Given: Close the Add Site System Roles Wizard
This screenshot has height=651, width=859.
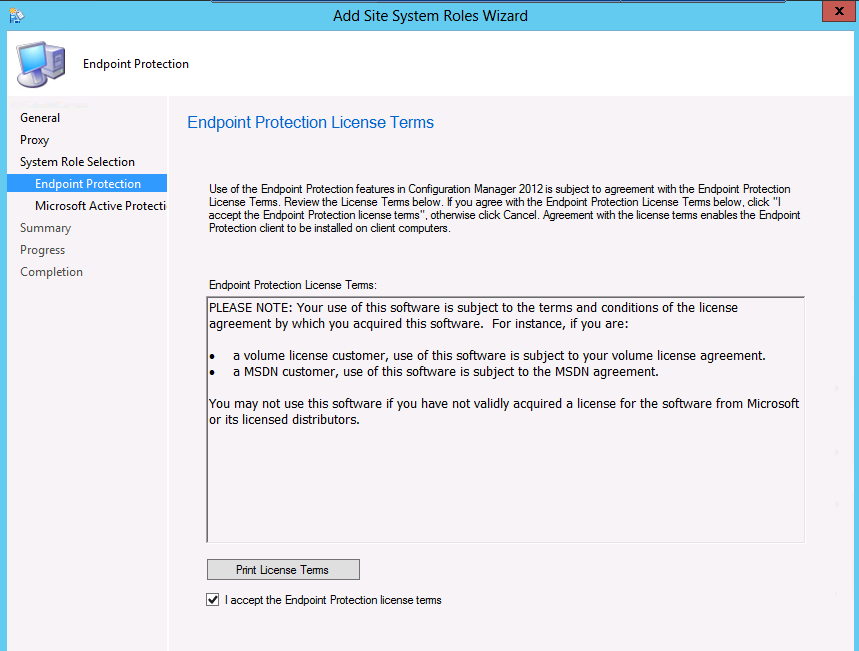Looking at the screenshot, I should (838, 11).
